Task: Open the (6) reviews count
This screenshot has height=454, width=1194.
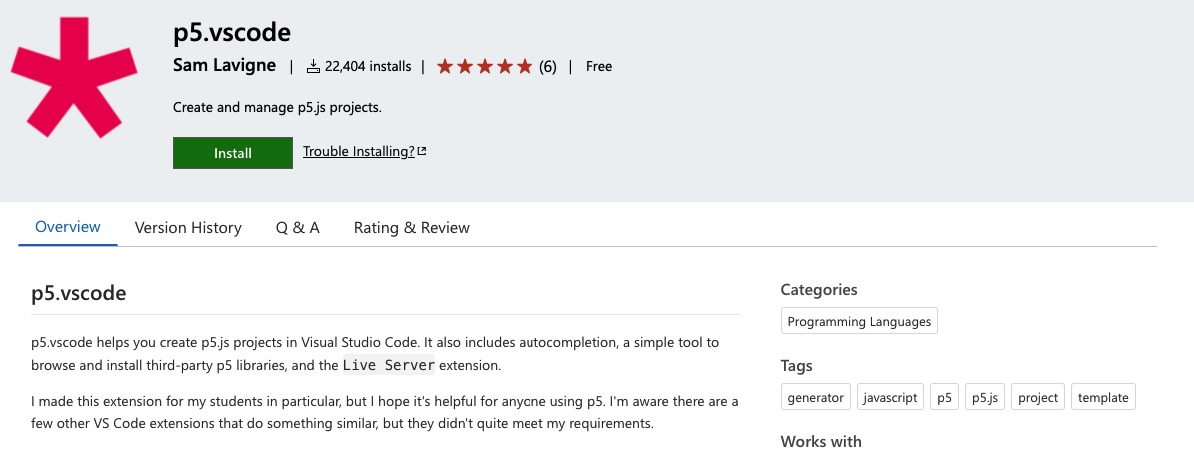Action: coord(548,66)
